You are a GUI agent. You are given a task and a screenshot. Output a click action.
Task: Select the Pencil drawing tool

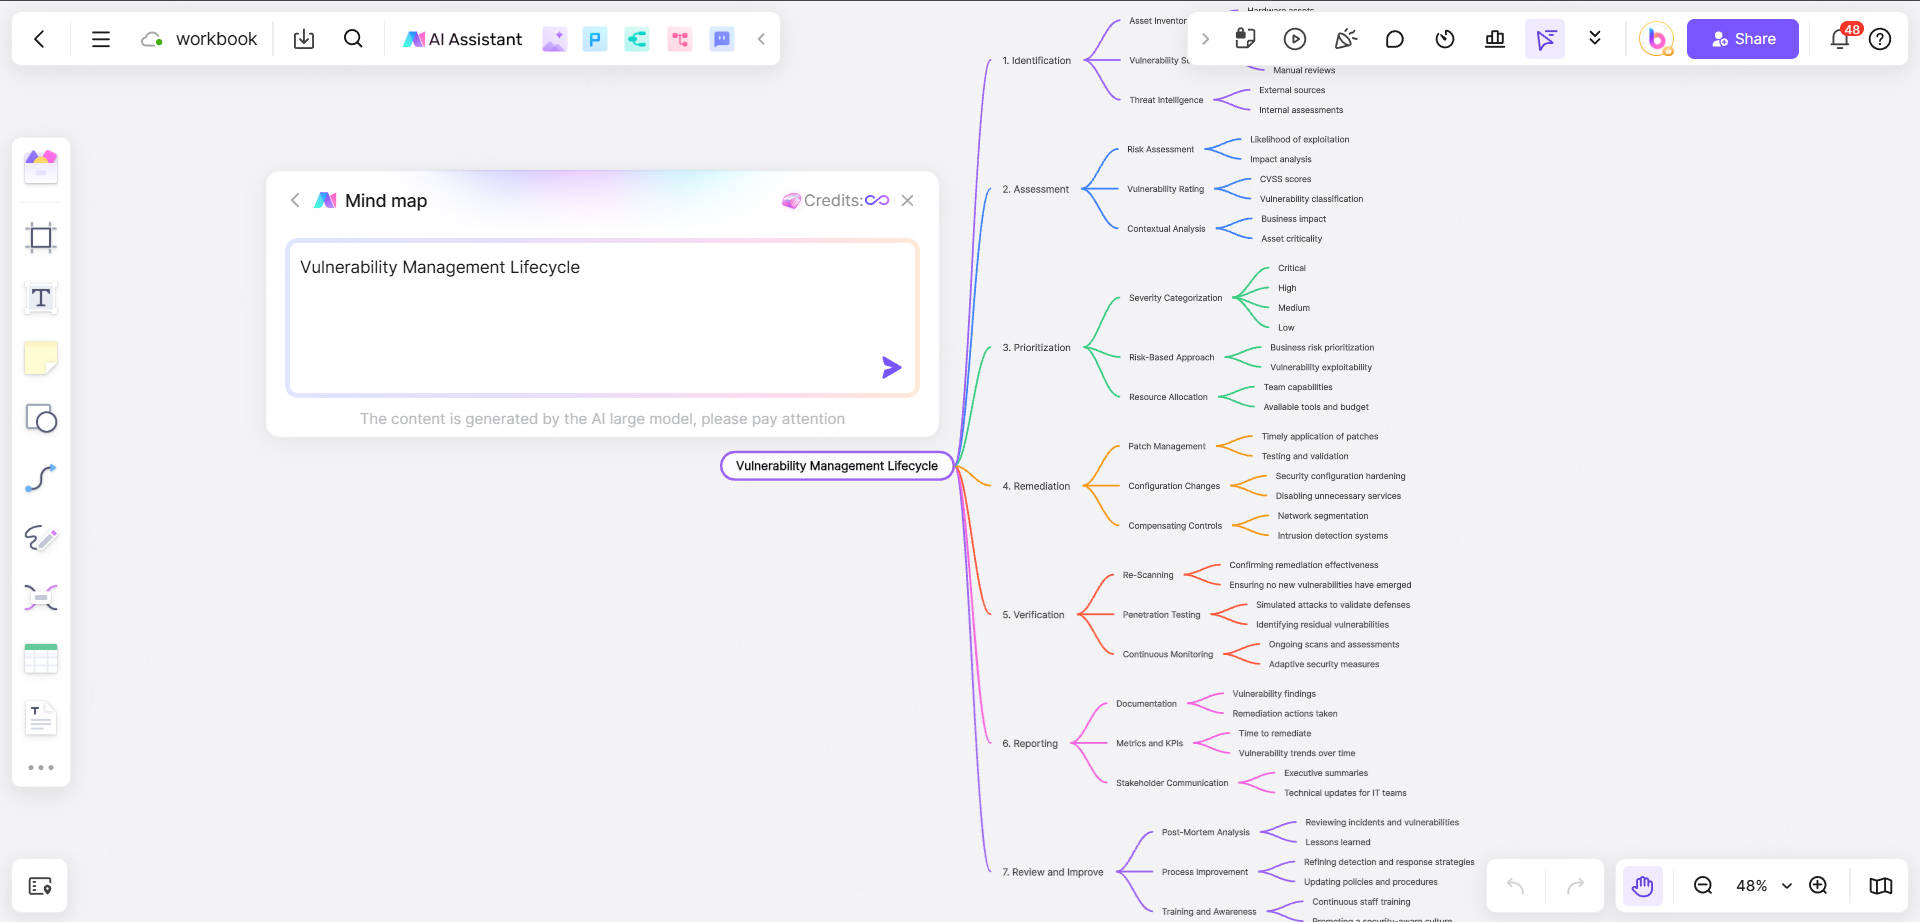(x=40, y=538)
